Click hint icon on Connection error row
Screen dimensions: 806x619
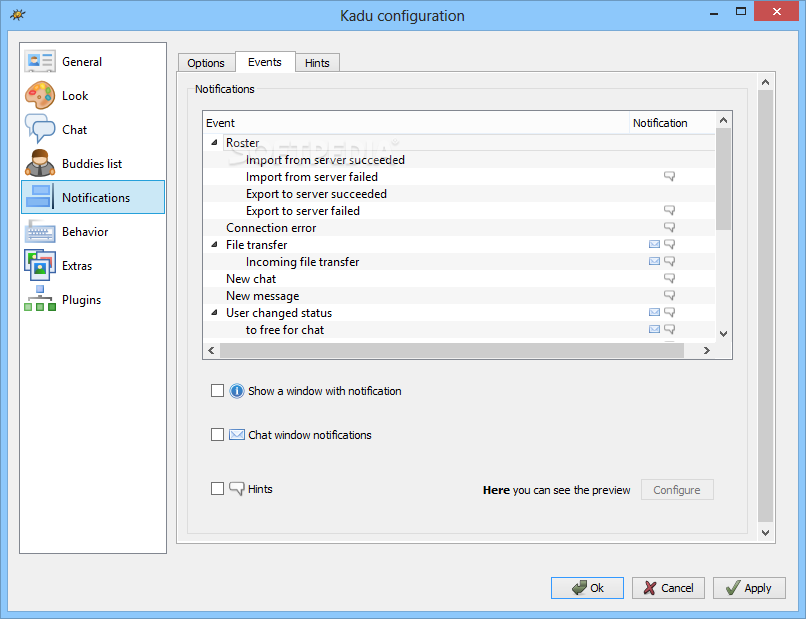coord(669,227)
